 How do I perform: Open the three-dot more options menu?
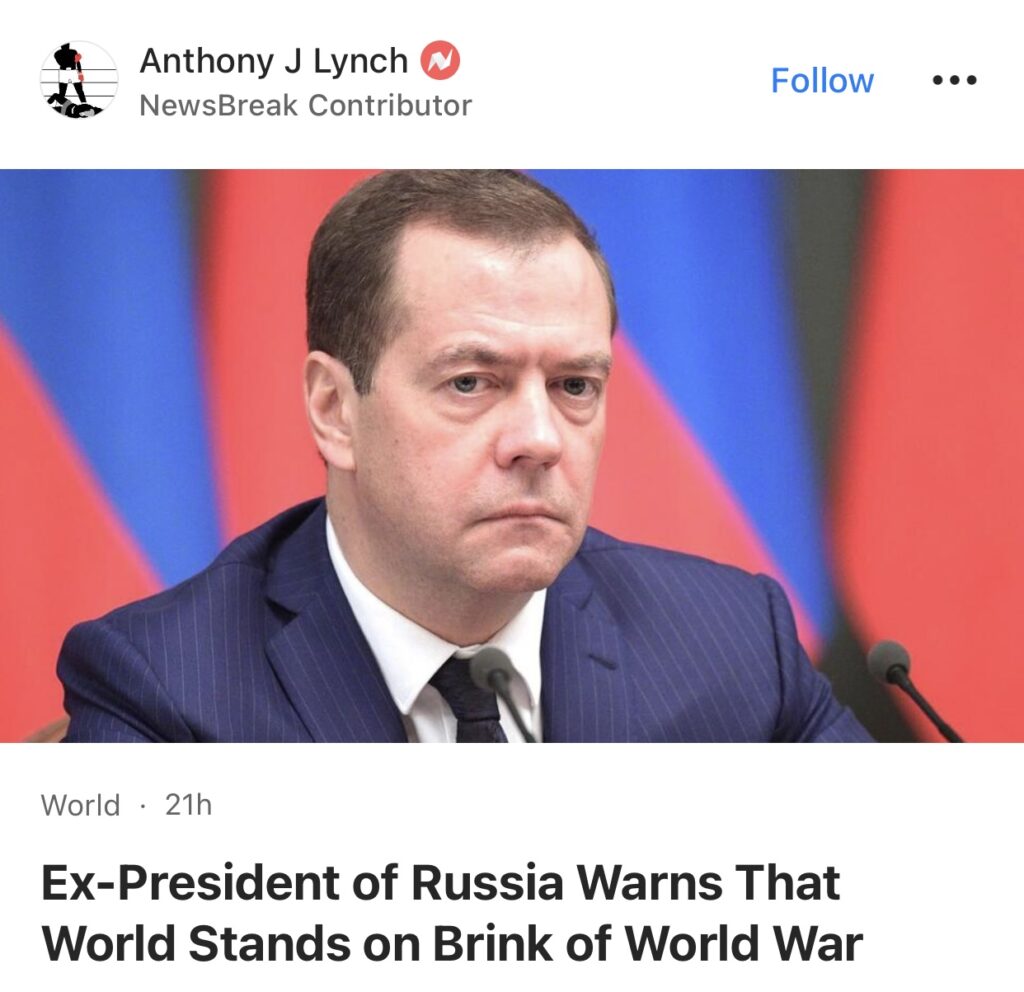click(954, 80)
